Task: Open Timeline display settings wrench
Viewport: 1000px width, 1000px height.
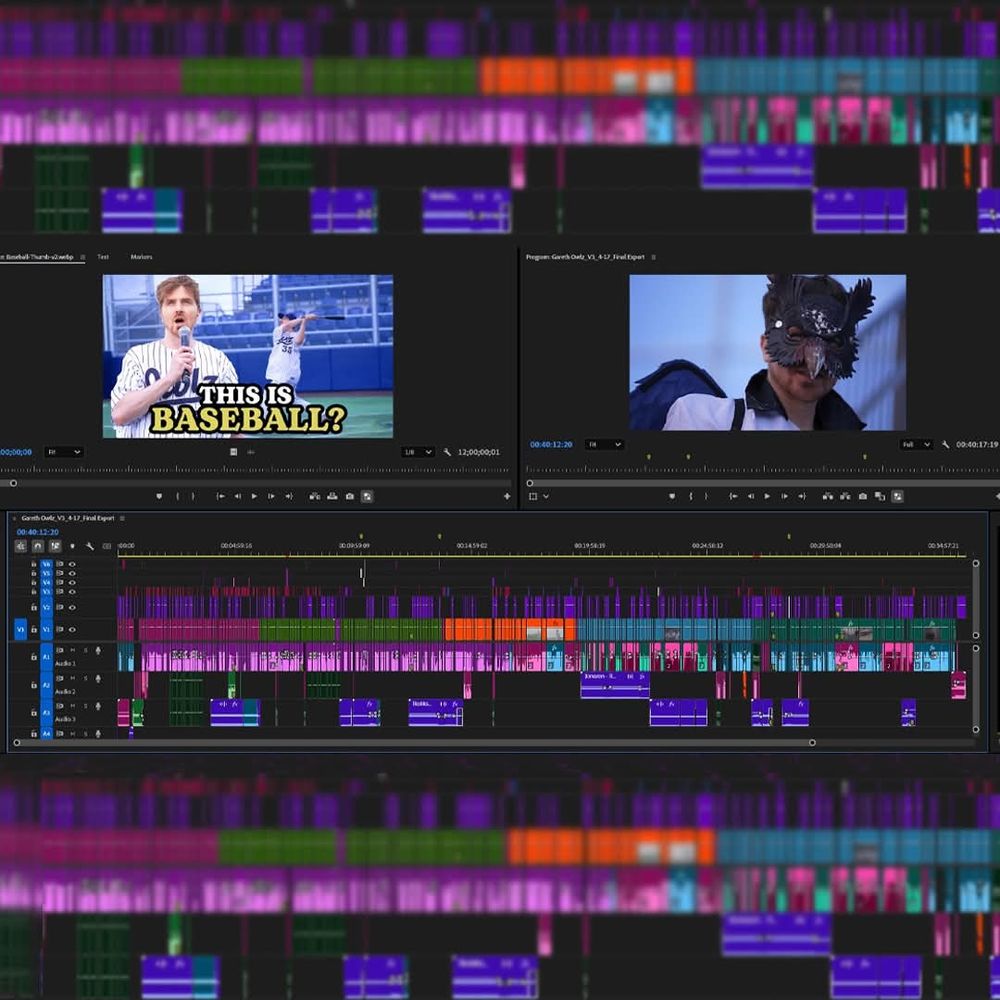Action: [x=90, y=547]
